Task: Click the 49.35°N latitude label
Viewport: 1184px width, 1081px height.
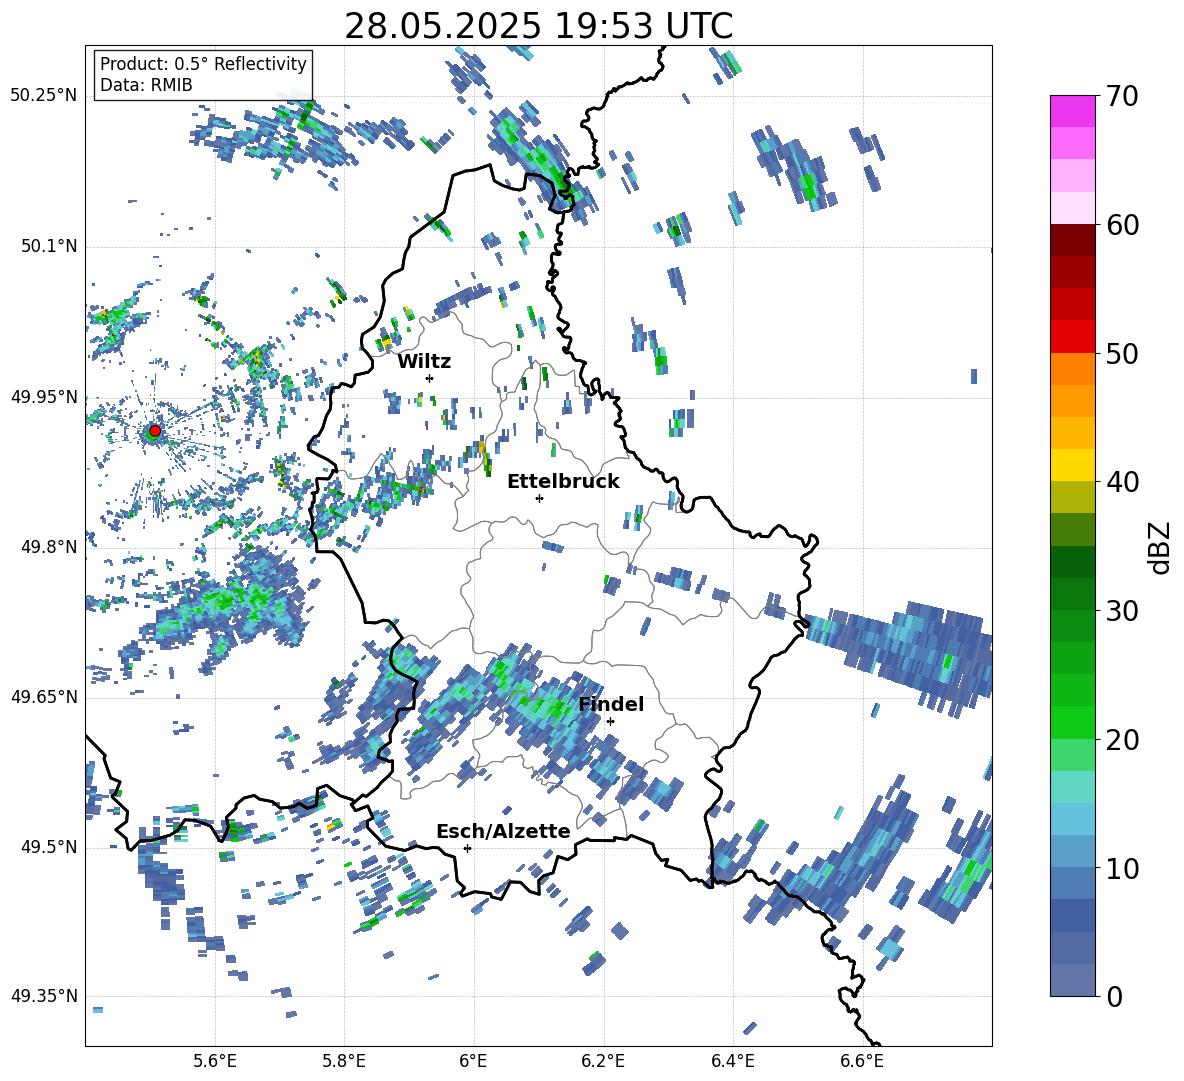Action: pyautogui.click(x=44, y=996)
